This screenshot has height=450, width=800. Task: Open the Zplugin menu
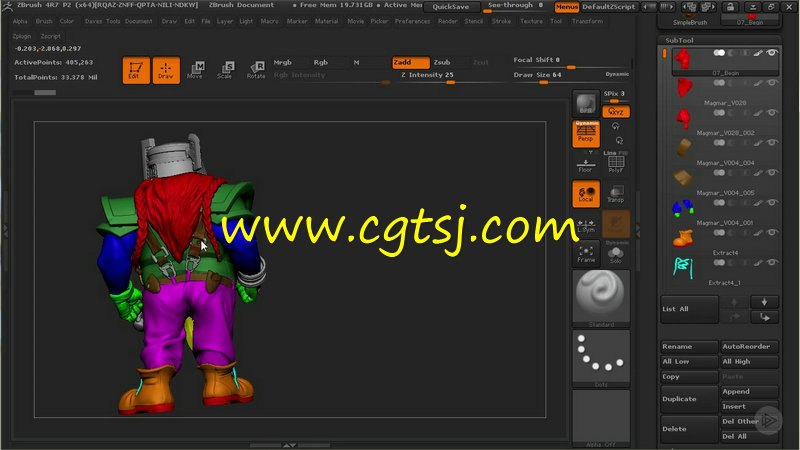pos(22,36)
